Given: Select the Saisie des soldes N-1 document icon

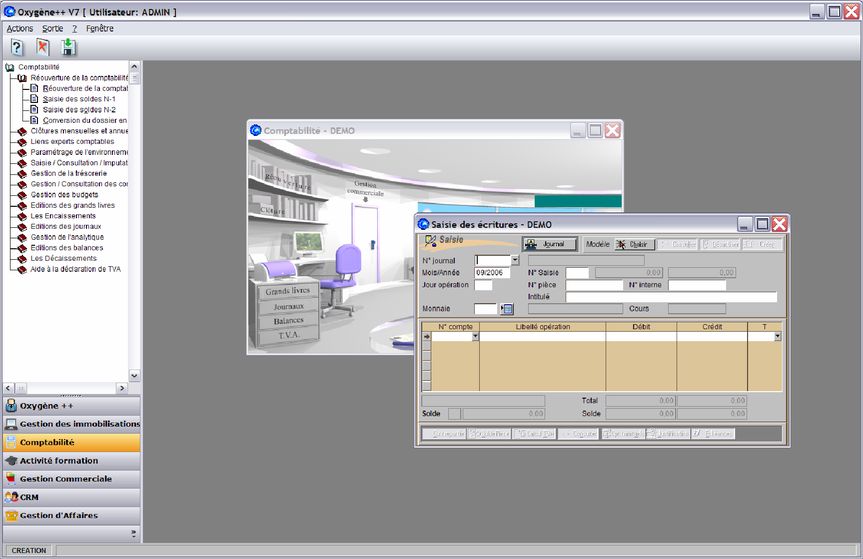Looking at the screenshot, I should click(x=34, y=99).
